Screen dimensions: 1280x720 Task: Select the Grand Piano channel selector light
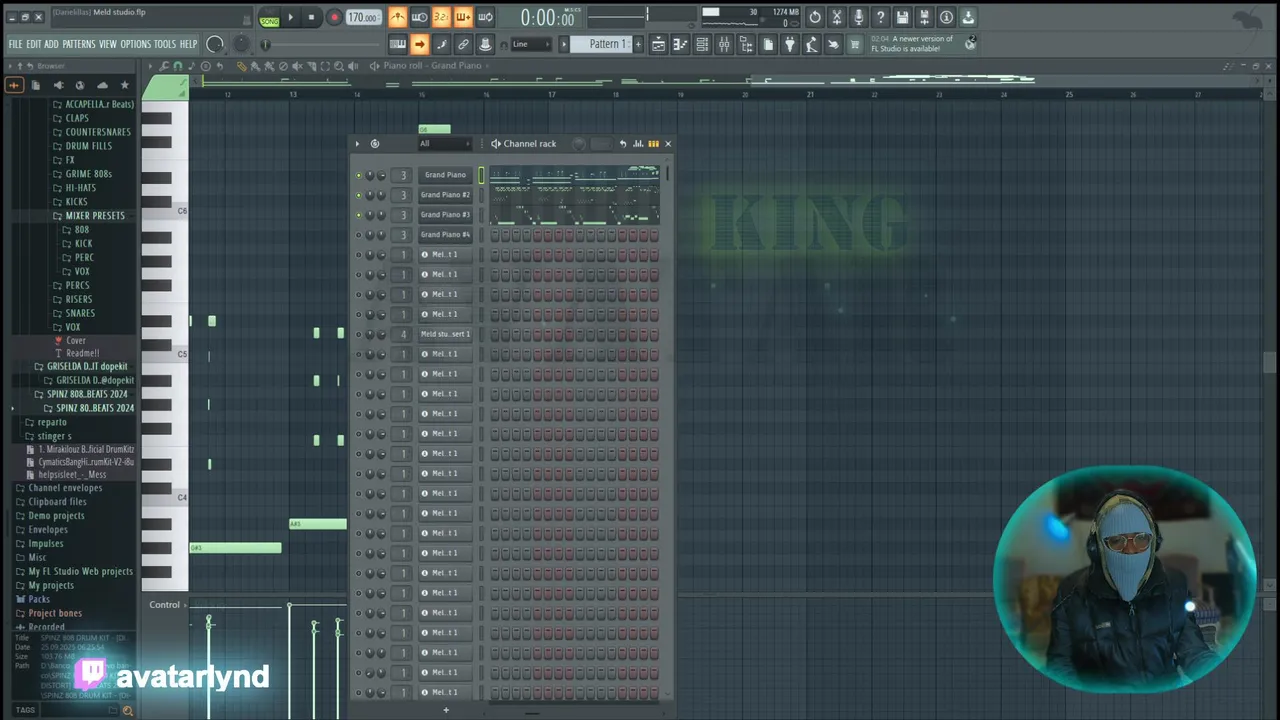480,175
